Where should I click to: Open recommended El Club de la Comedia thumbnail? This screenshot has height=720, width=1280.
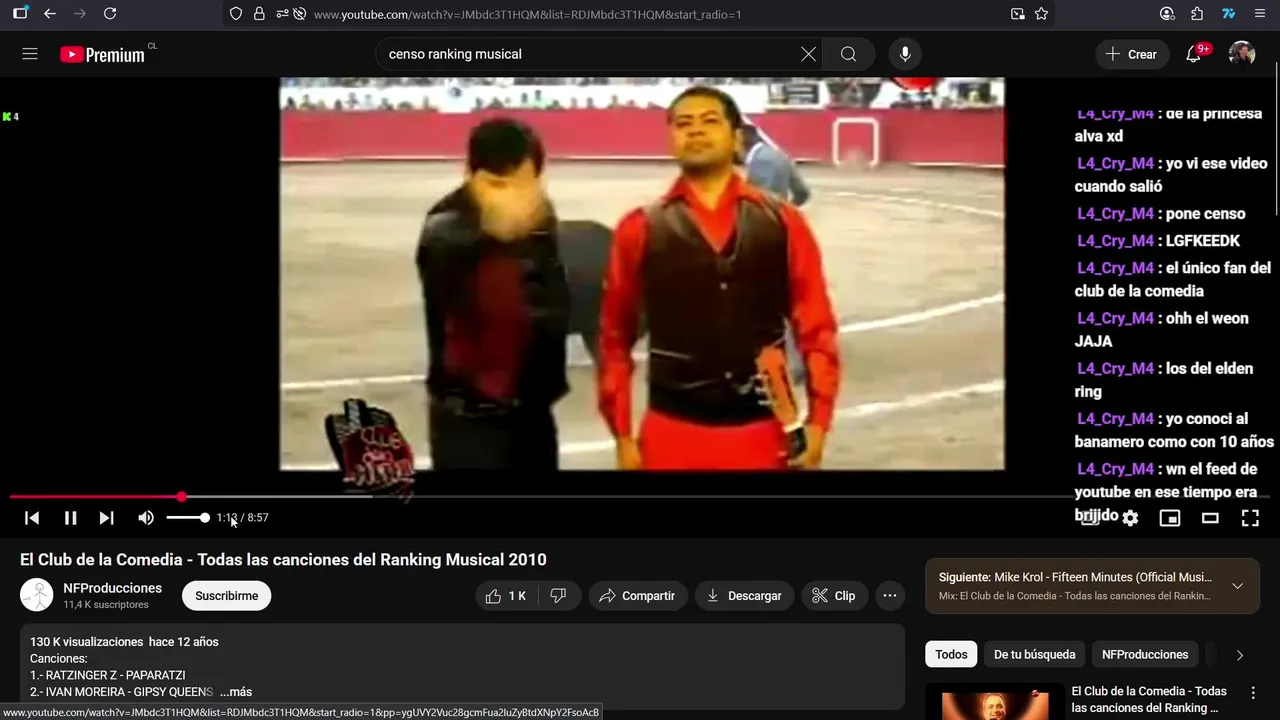click(x=994, y=702)
